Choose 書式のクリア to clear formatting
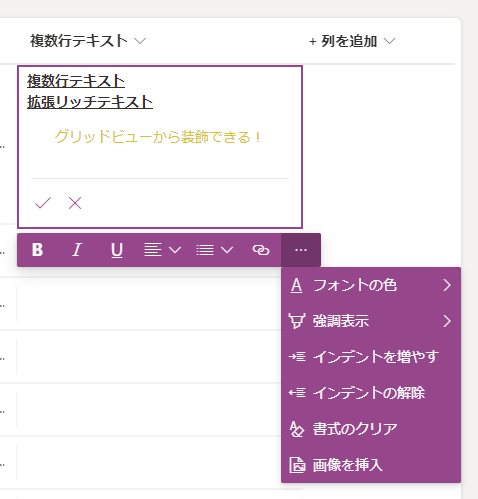This screenshot has height=499, width=478. 371,429
